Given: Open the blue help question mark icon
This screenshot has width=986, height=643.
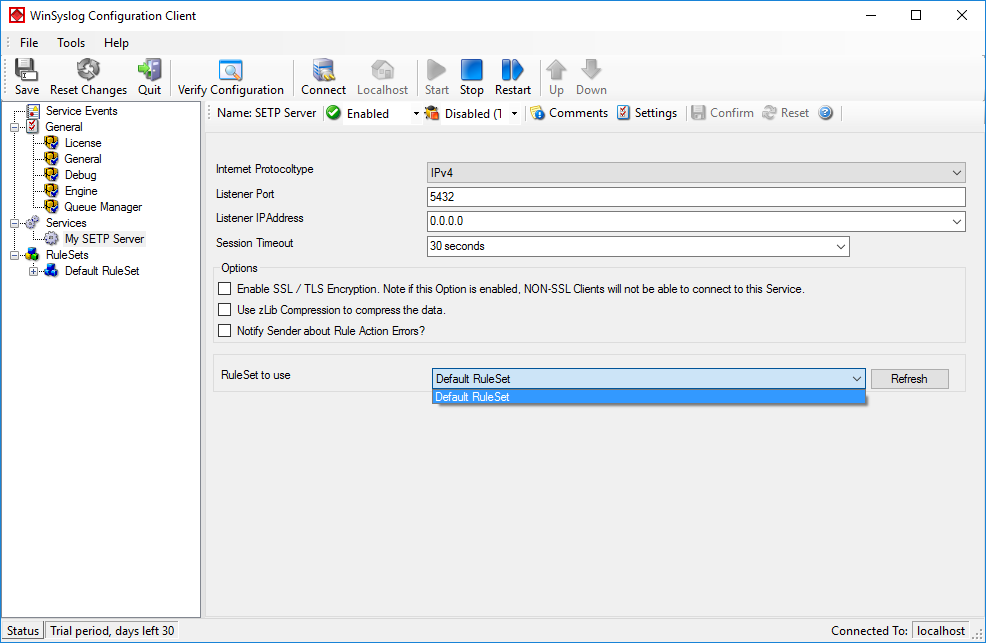Looking at the screenshot, I should (826, 113).
